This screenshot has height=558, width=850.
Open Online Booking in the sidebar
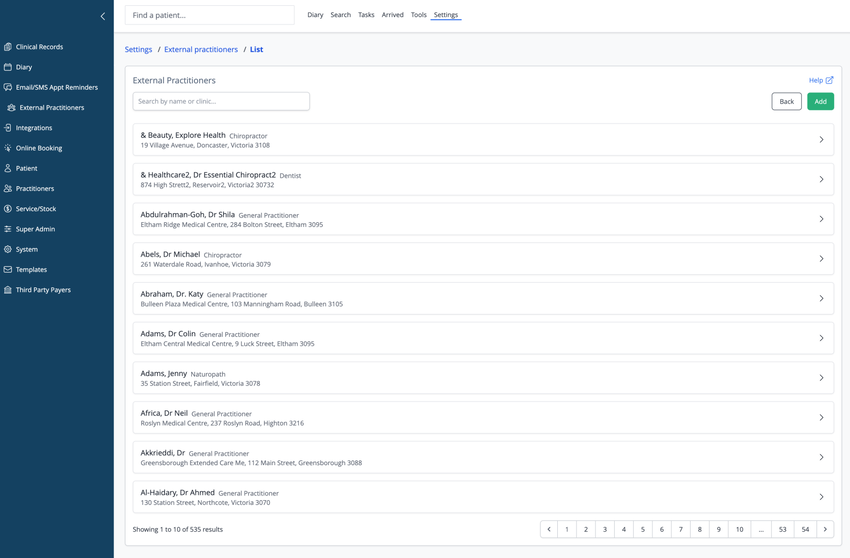pos(39,148)
